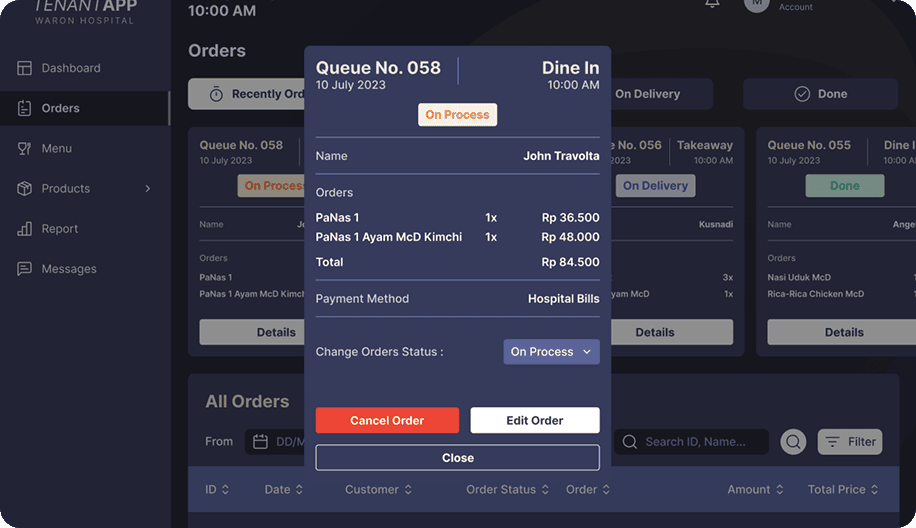Expand the Products submenu chevron
916x528 pixels.
pos(148,189)
